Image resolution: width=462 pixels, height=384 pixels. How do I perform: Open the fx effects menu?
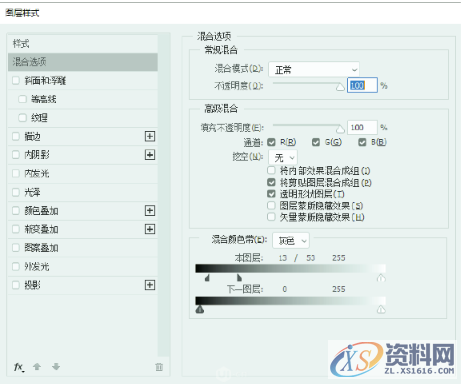pos(19,367)
